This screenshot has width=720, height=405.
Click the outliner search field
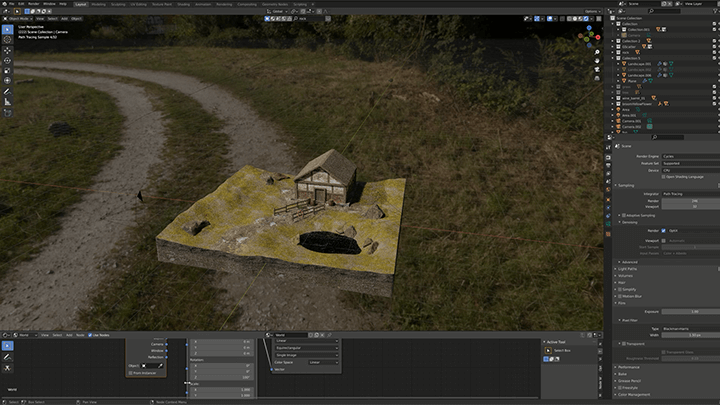(x=664, y=11)
